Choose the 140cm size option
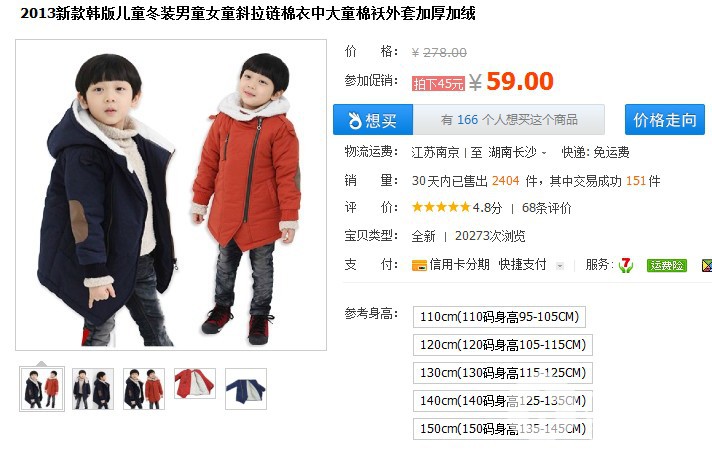 pos(503,401)
